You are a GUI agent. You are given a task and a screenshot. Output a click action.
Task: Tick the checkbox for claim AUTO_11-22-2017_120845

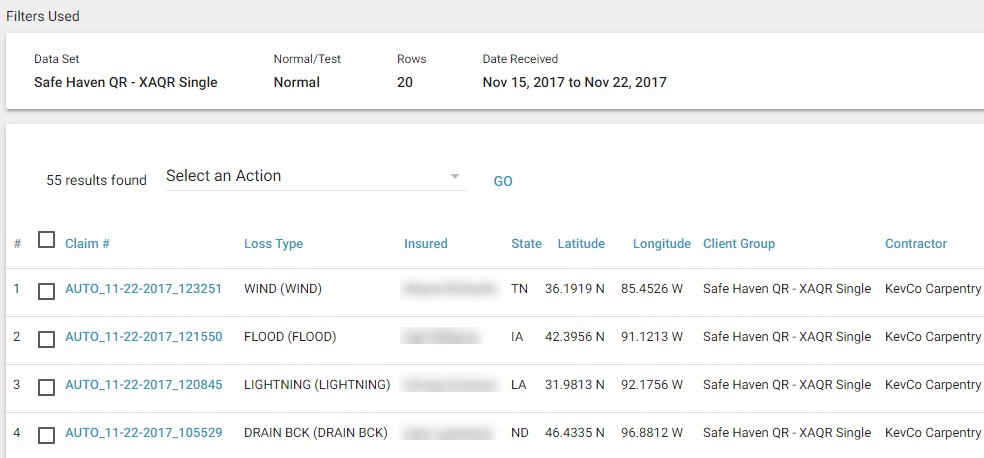point(46,387)
